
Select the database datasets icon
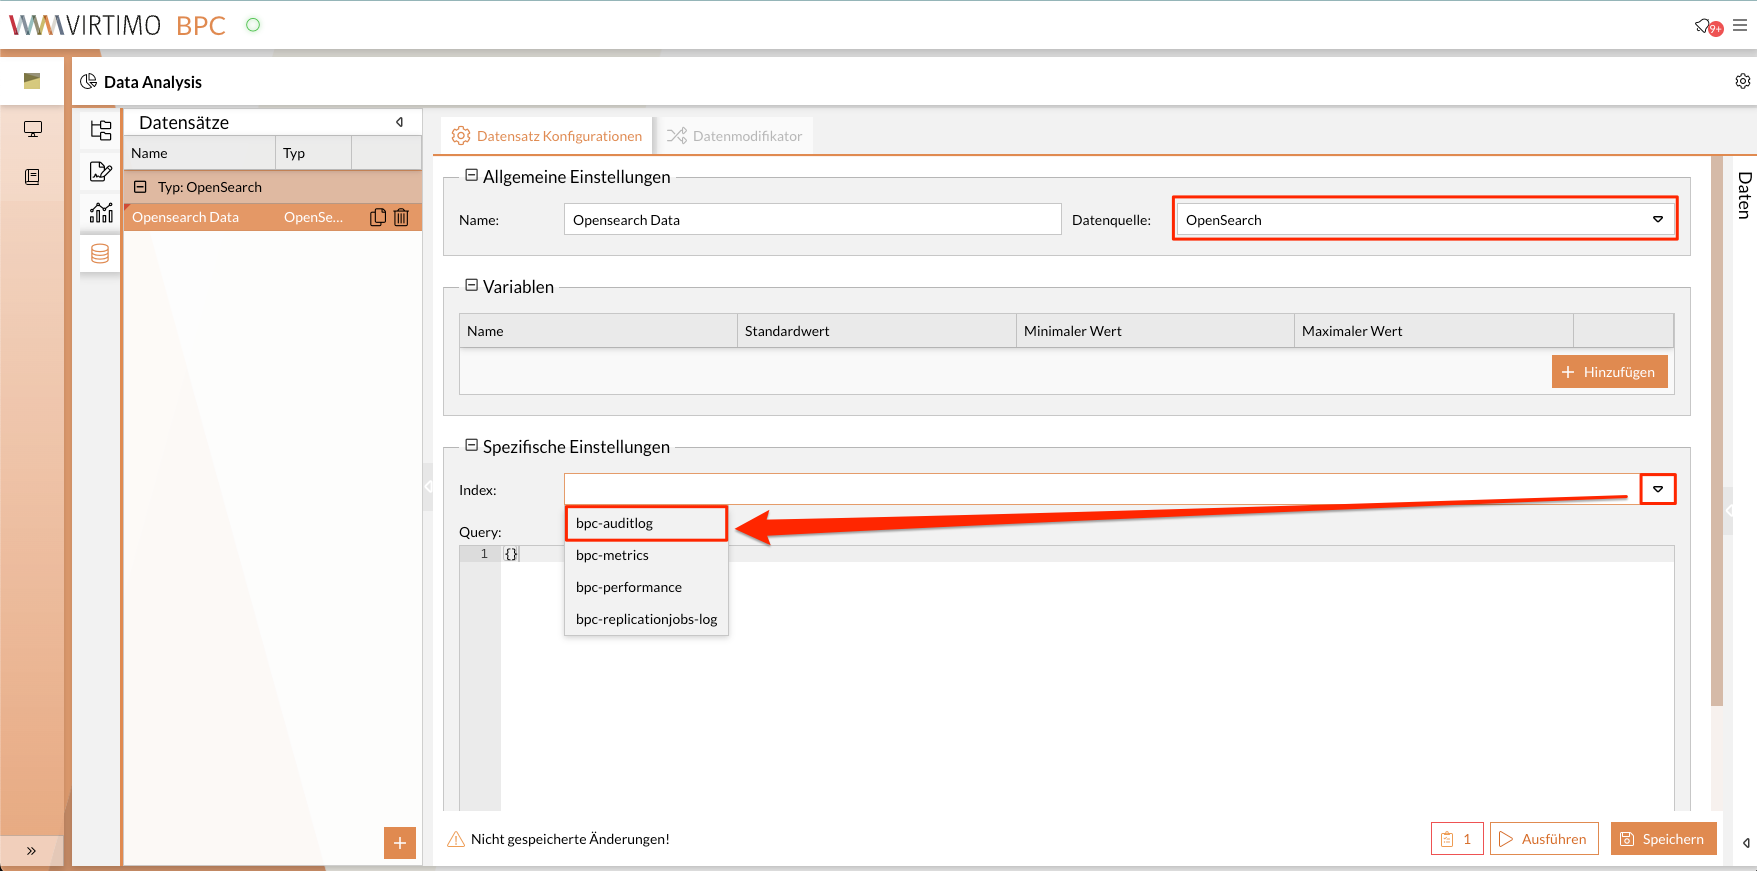[x=100, y=253]
